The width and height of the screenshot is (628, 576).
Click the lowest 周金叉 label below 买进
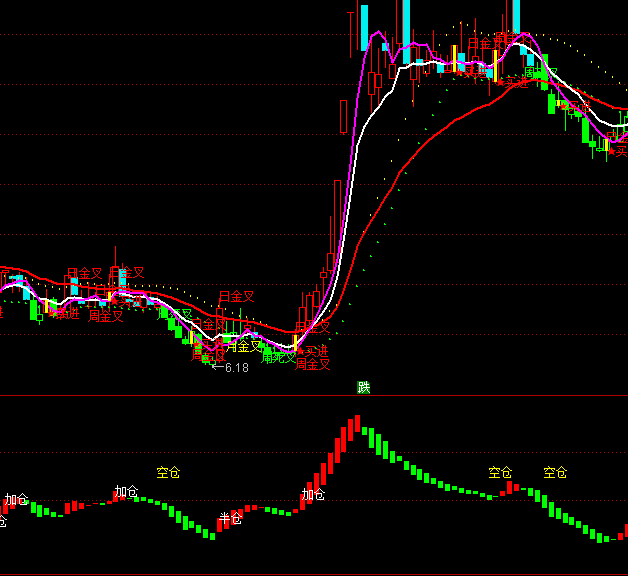tap(313, 364)
